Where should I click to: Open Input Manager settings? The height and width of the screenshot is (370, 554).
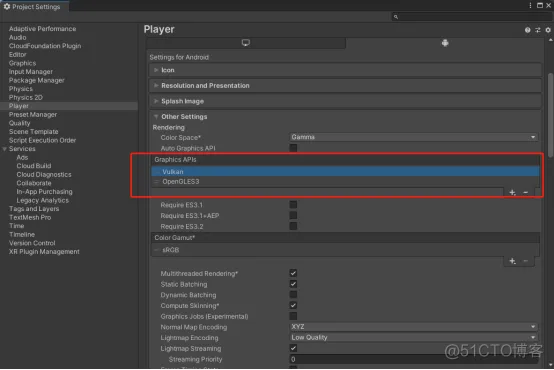pos(31,72)
